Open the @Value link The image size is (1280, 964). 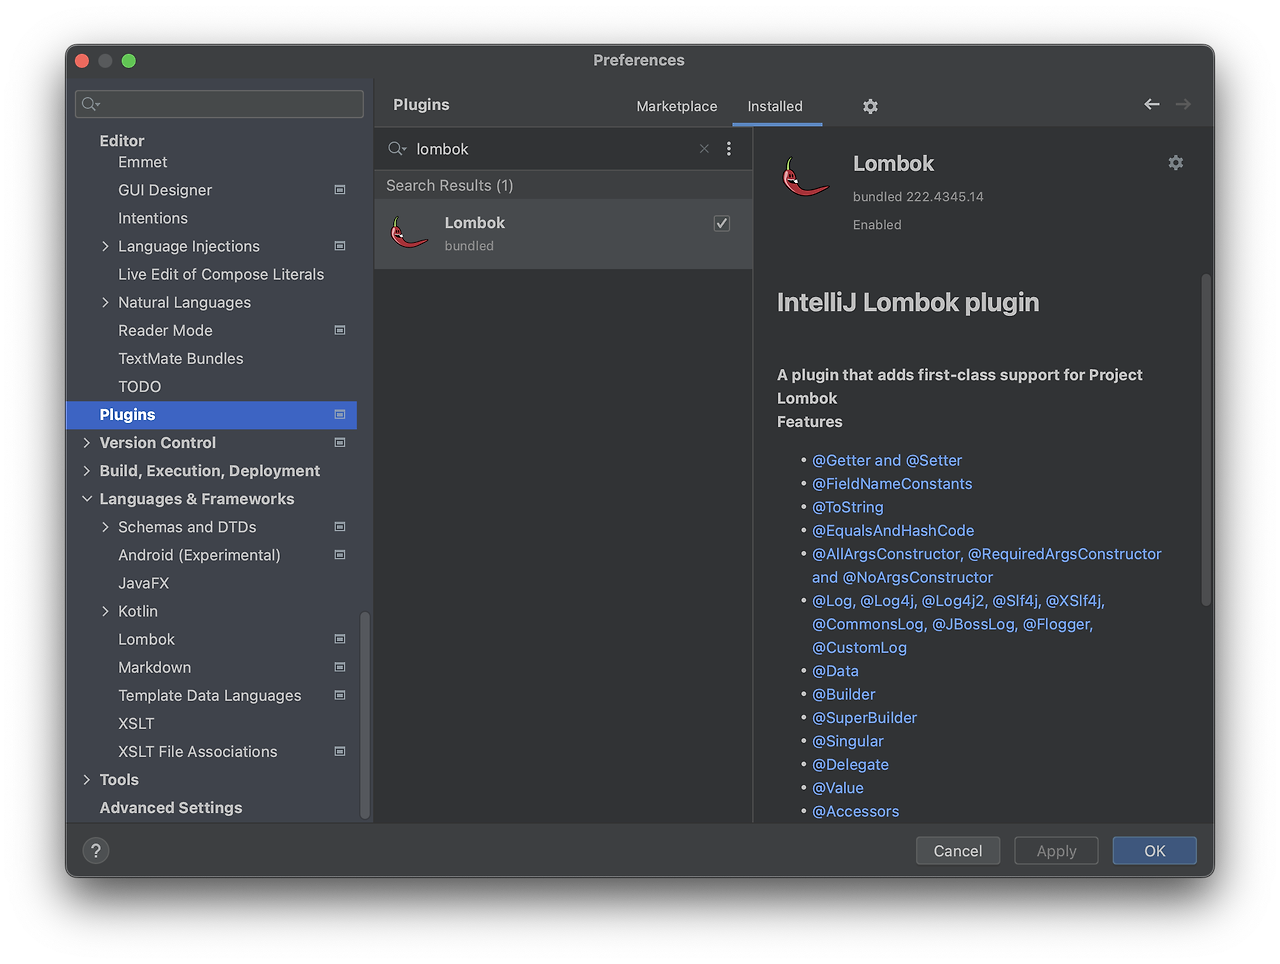838,788
